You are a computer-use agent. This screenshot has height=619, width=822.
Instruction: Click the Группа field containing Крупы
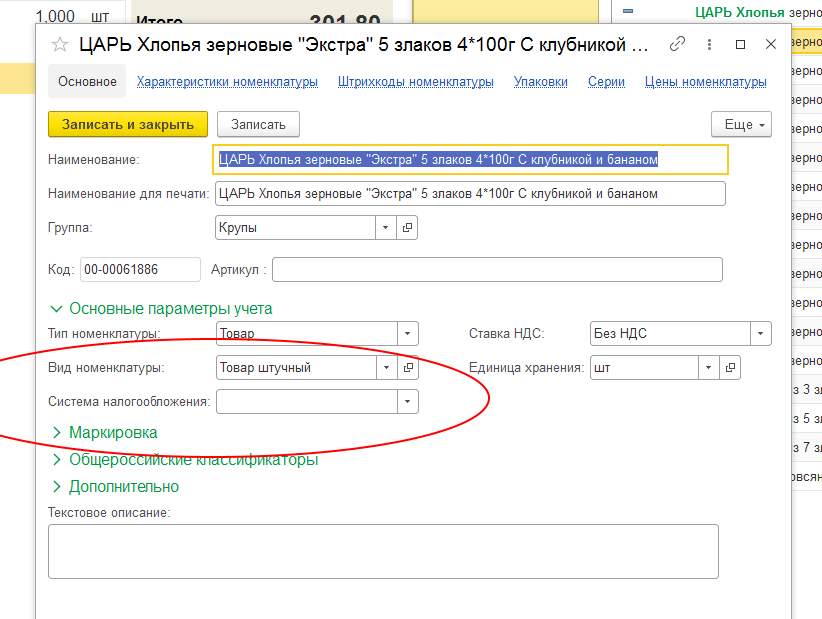[x=296, y=228]
